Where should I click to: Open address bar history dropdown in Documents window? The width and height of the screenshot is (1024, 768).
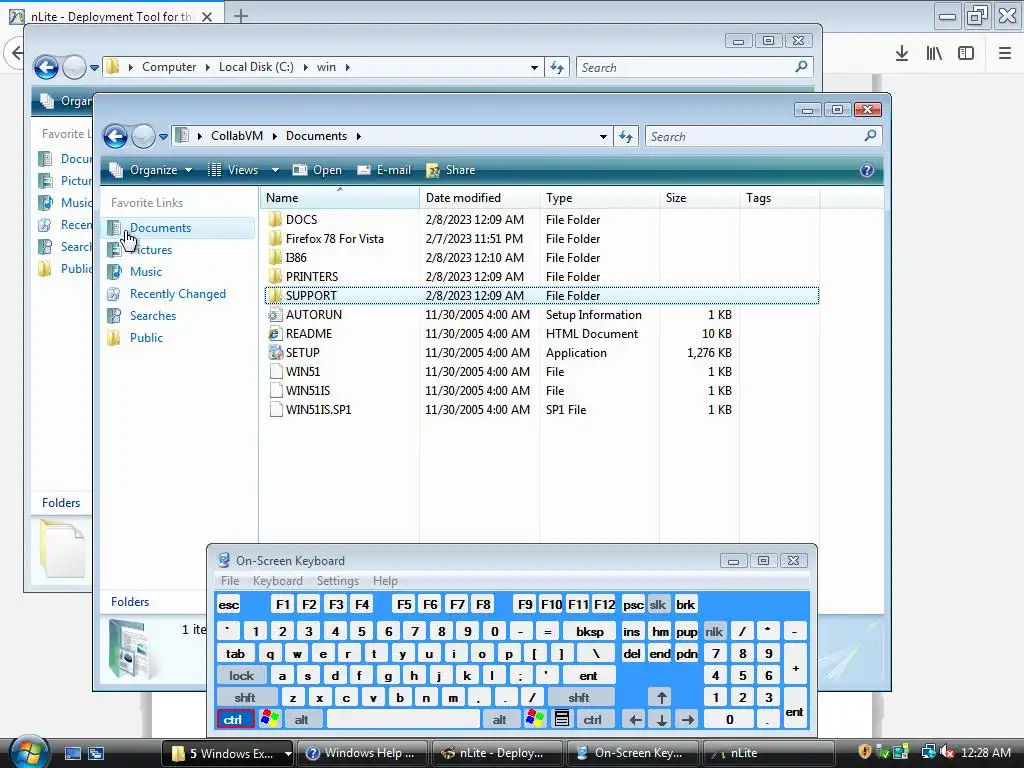click(603, 136)
